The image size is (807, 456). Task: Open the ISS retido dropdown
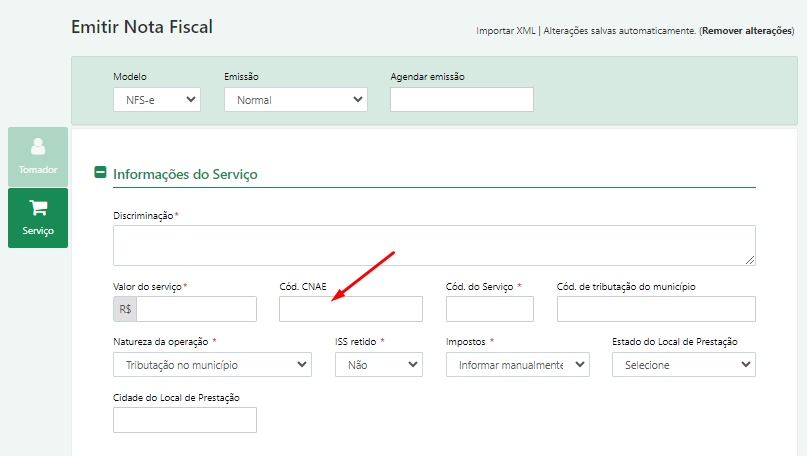click(379, 365)
